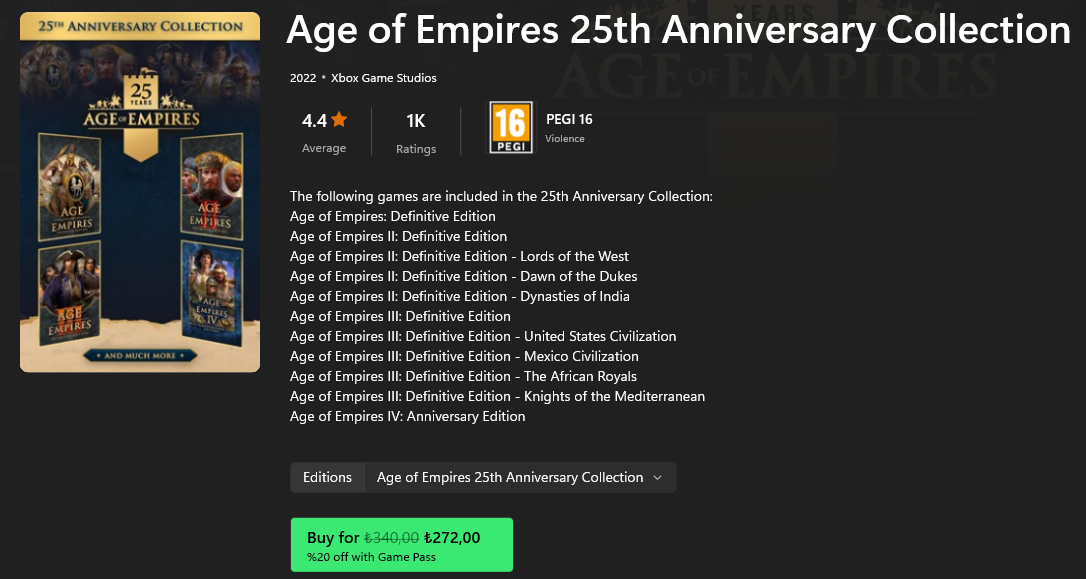Click the Age of Empires III cover art

point(71,291)
